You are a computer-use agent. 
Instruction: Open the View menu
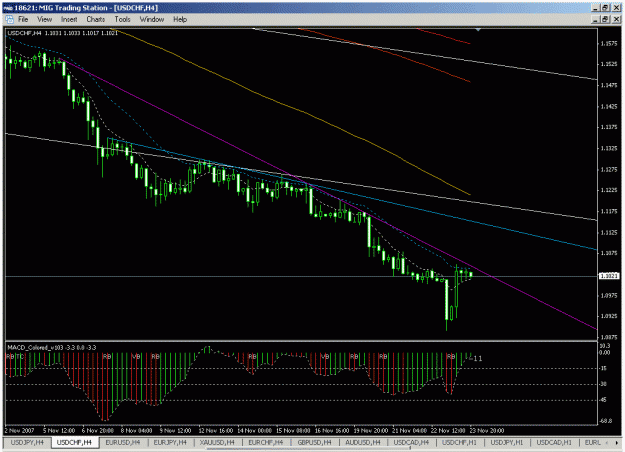[44, 19]
